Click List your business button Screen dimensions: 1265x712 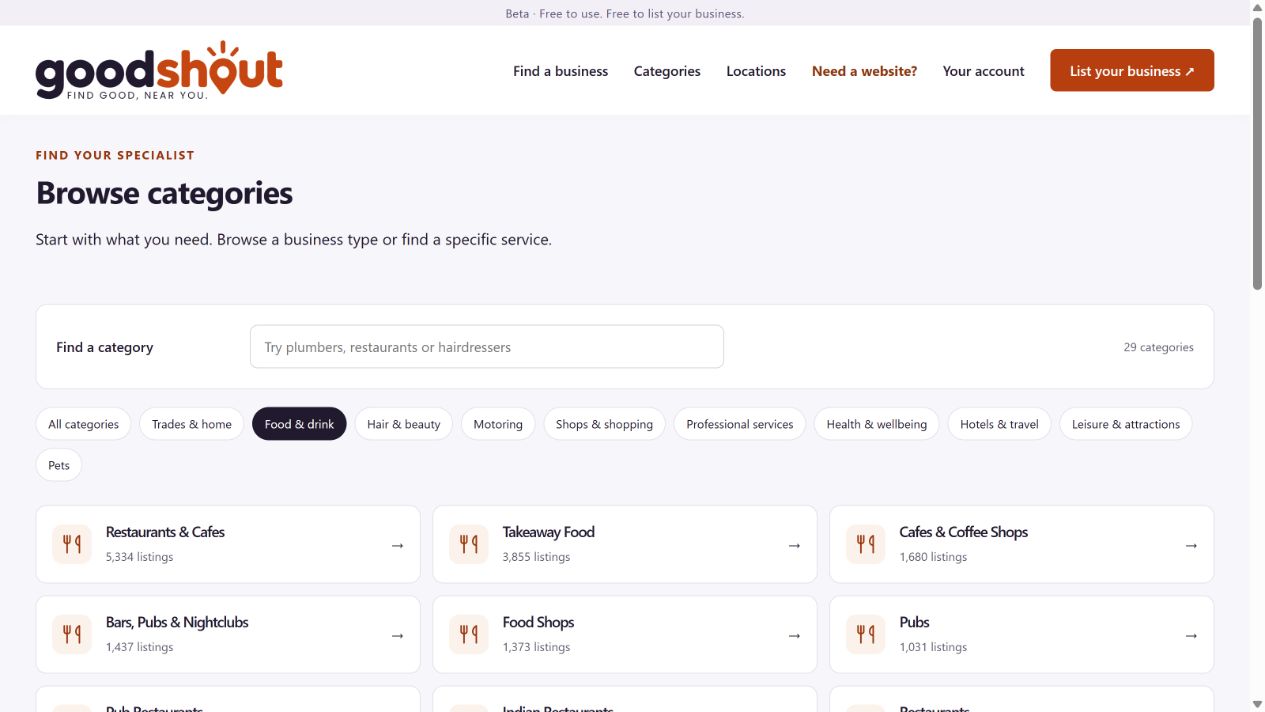pyautogui.click(x=1132, y=70)
